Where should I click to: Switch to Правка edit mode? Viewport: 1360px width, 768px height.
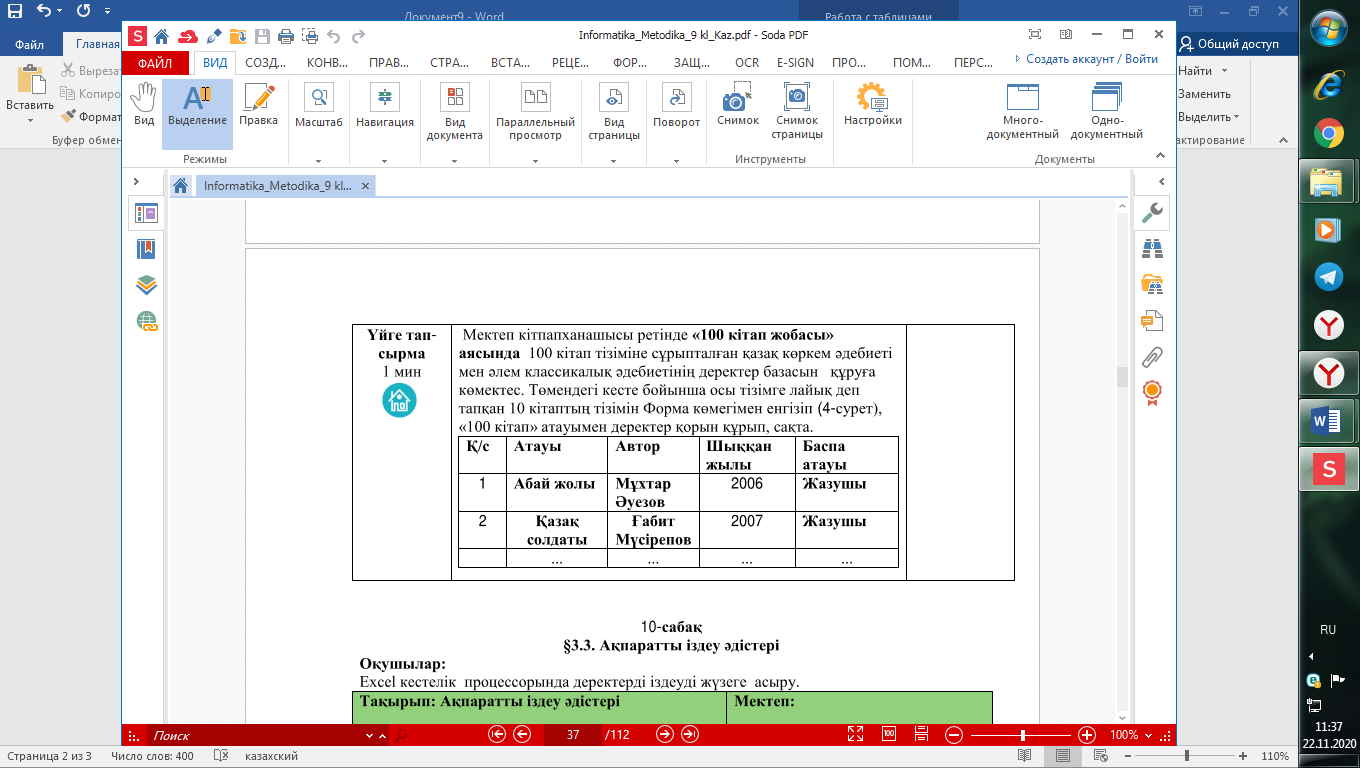pos(259,104)
